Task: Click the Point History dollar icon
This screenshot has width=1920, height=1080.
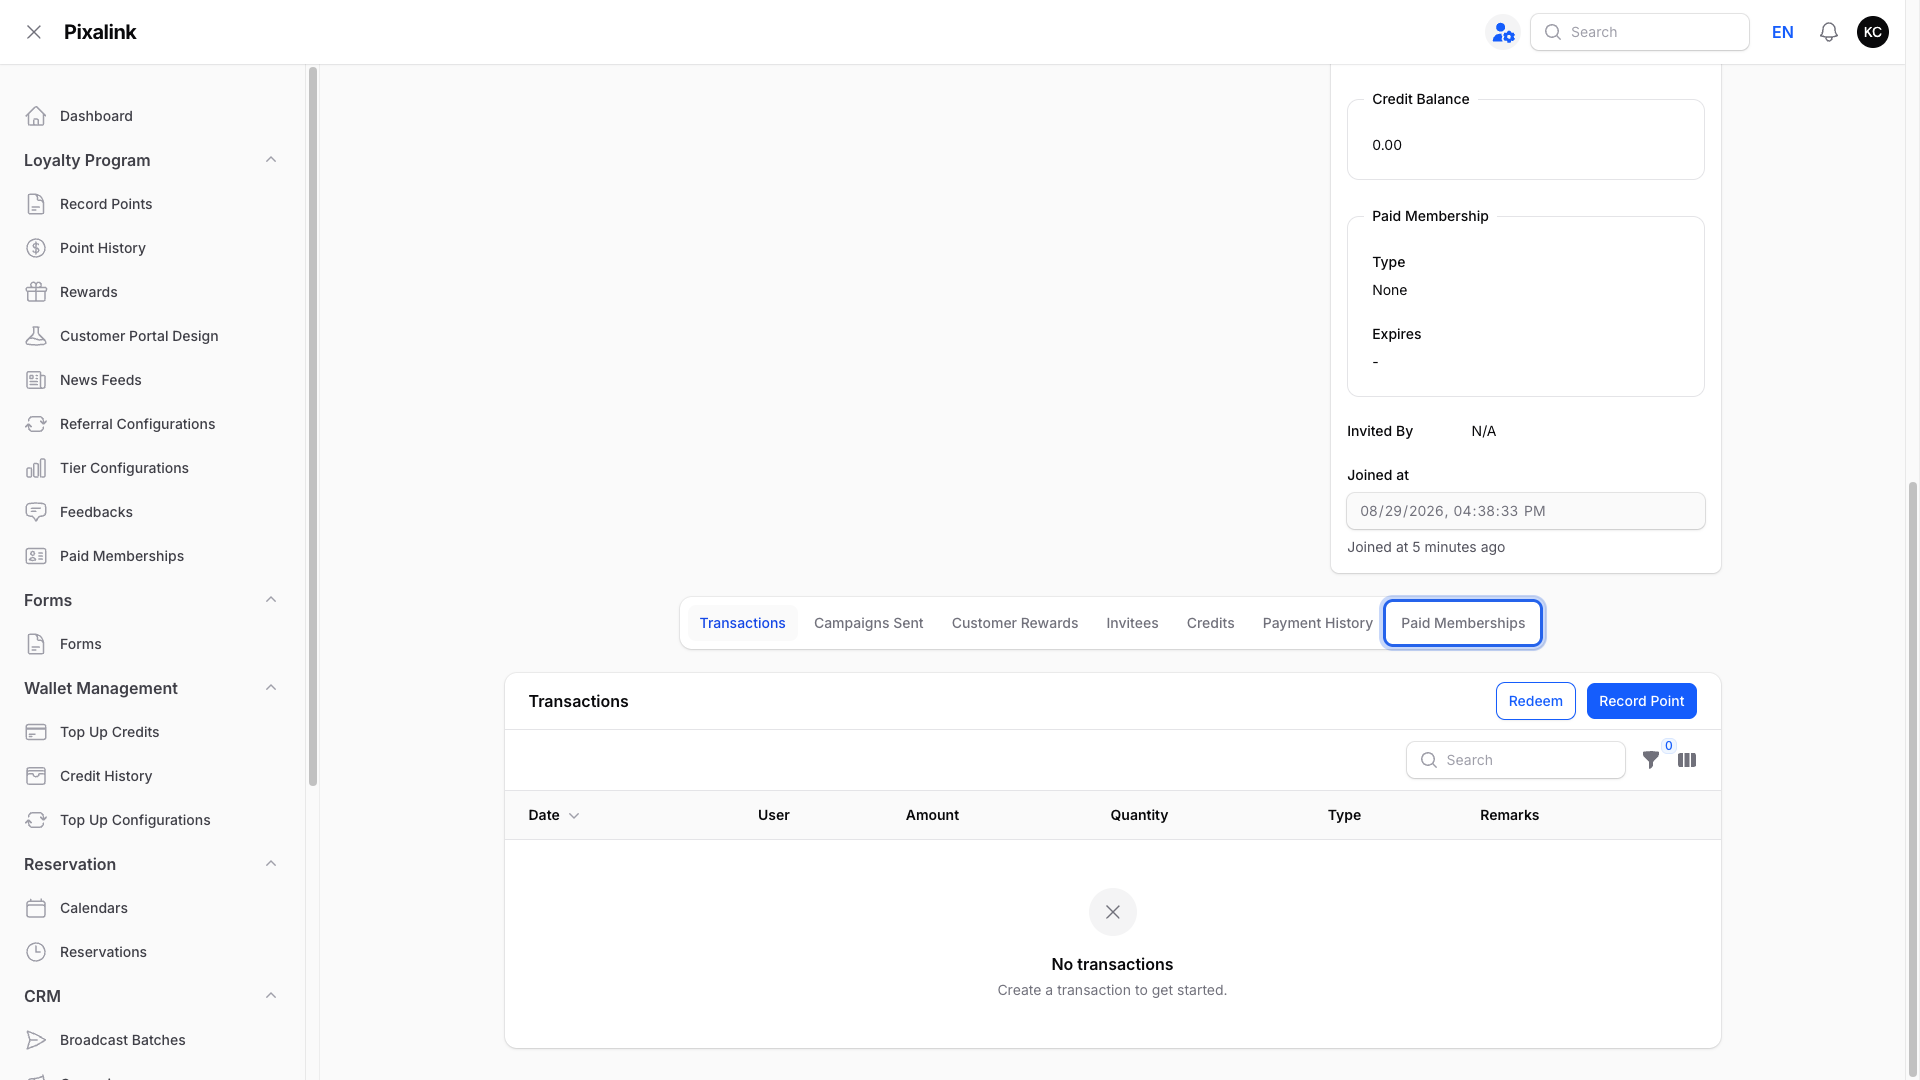Action: coord(36,248)
